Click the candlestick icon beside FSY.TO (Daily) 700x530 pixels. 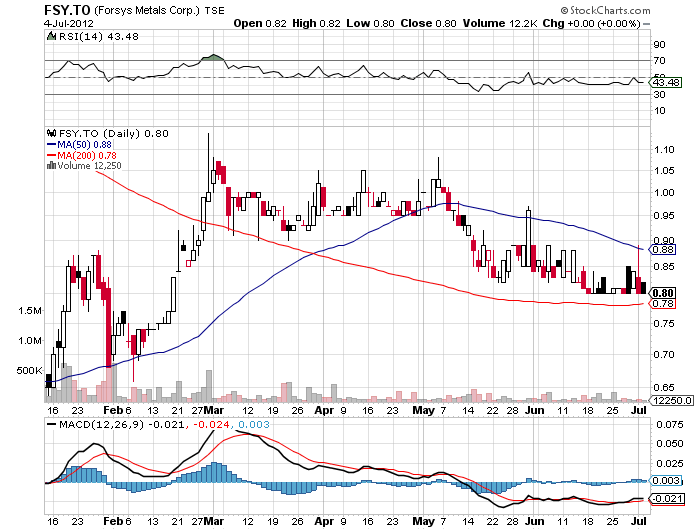point(52,133)
